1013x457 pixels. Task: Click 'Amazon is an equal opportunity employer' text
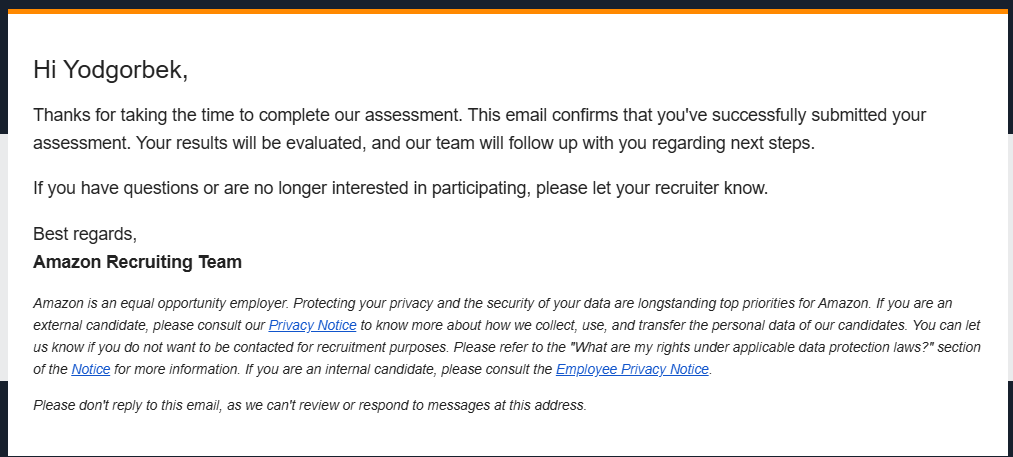coord(162,303)
